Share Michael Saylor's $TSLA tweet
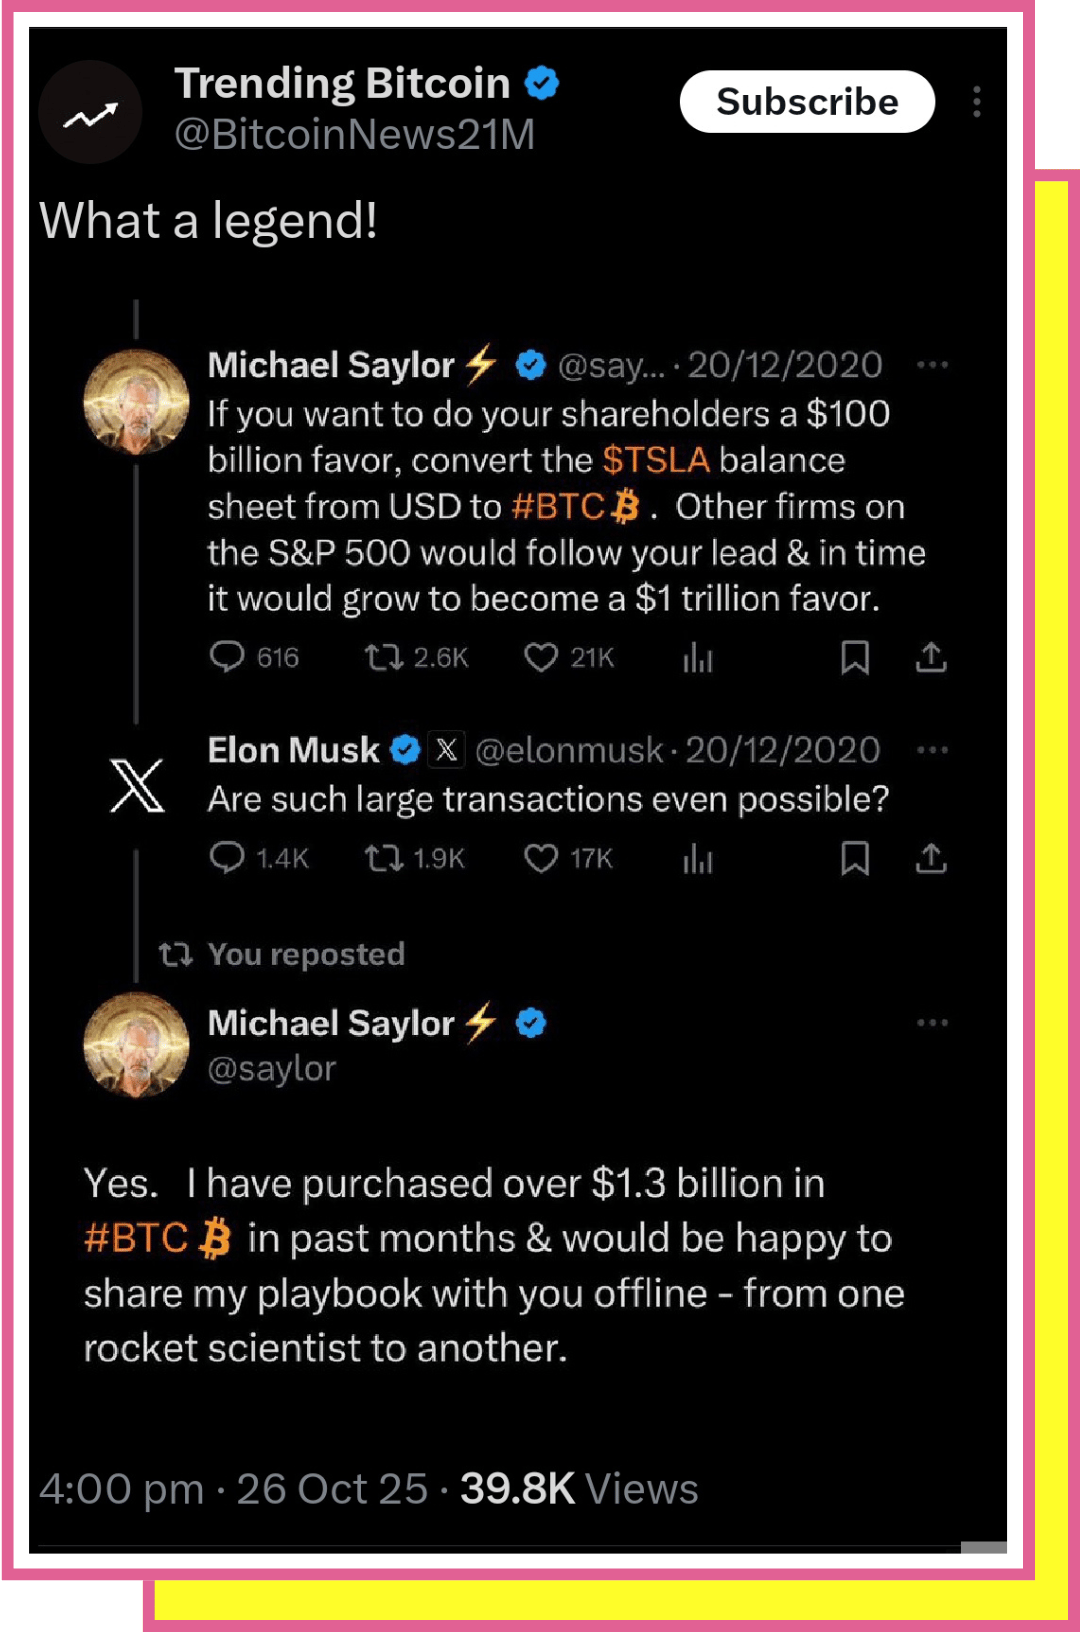This screenshot has height=1632, width=1080. 931,657
